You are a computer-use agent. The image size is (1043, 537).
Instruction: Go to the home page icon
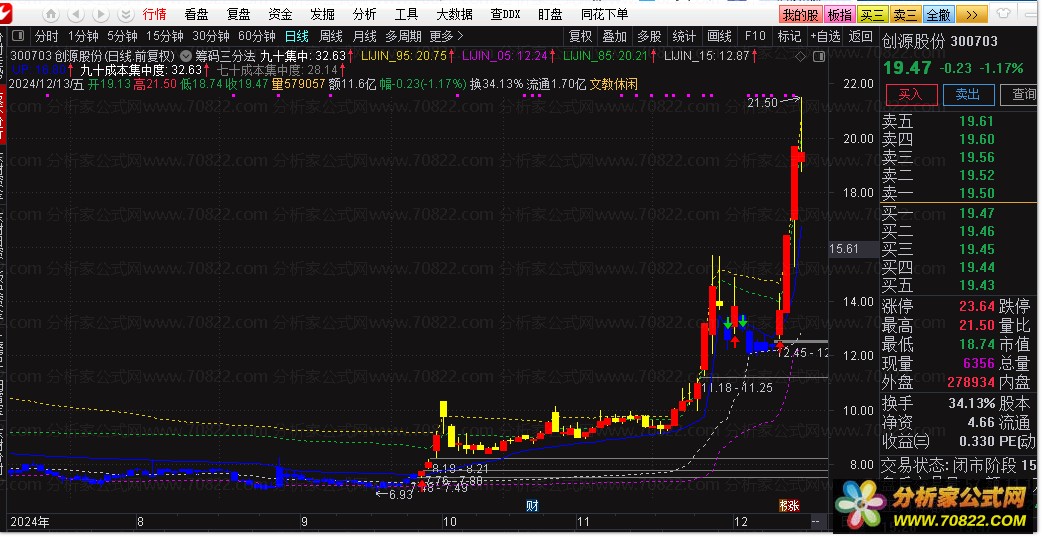coord(51,14)
